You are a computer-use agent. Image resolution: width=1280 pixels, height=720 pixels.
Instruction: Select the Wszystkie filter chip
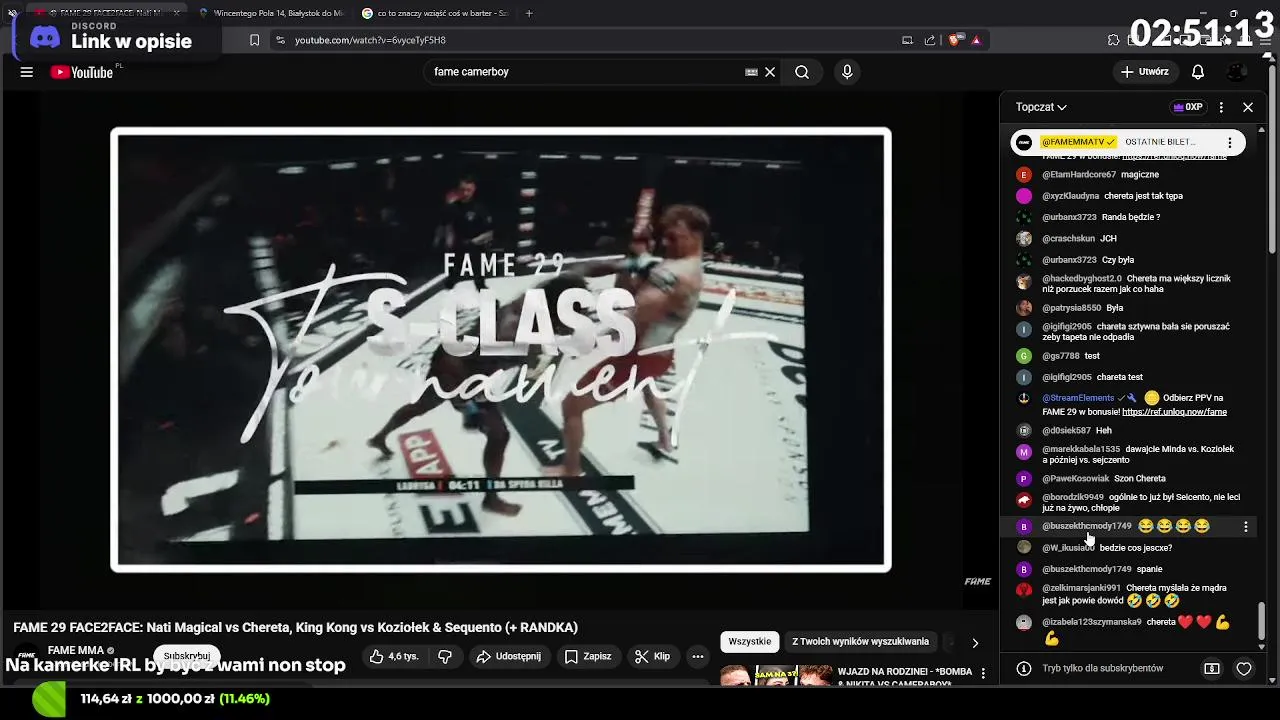coord(750,642)
